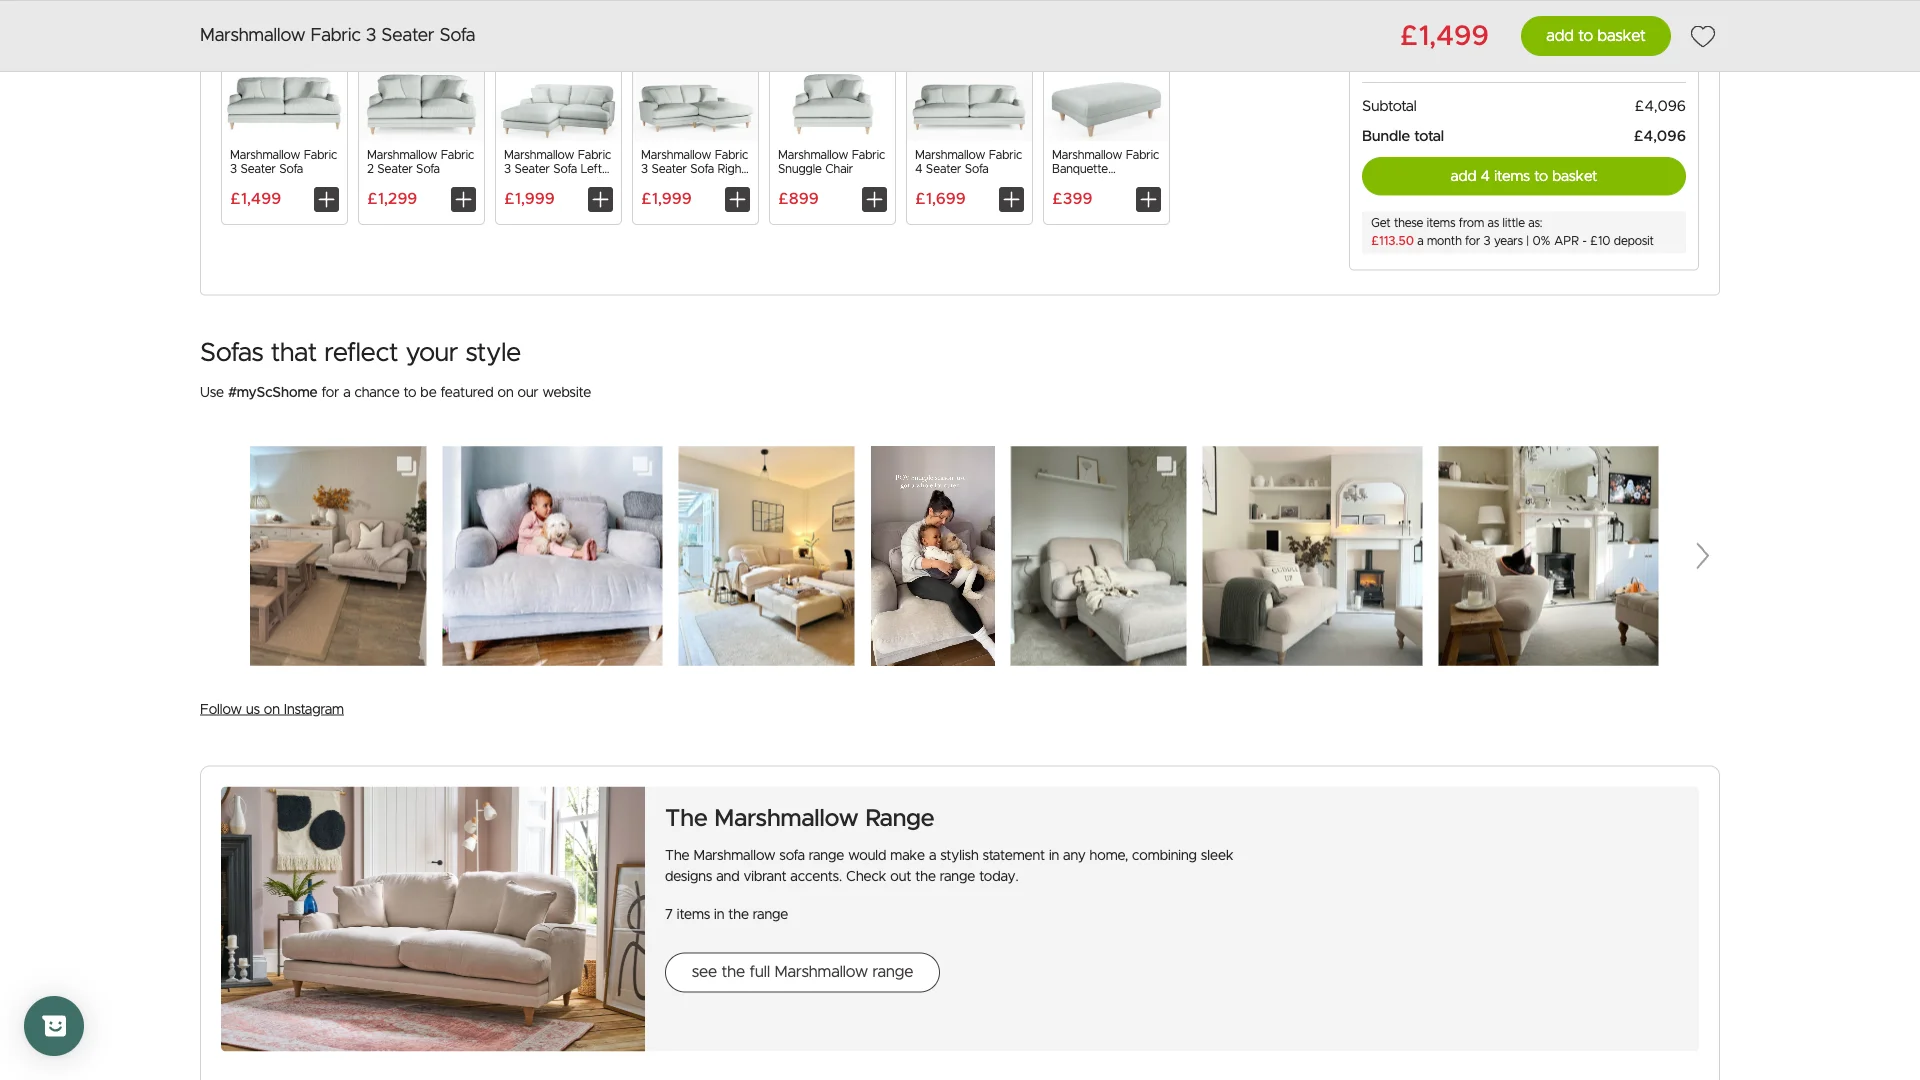Add Marshmallow Banquette with plus icon
The width and height of the screenshot is (1920, 1080).
[1148, 199]
